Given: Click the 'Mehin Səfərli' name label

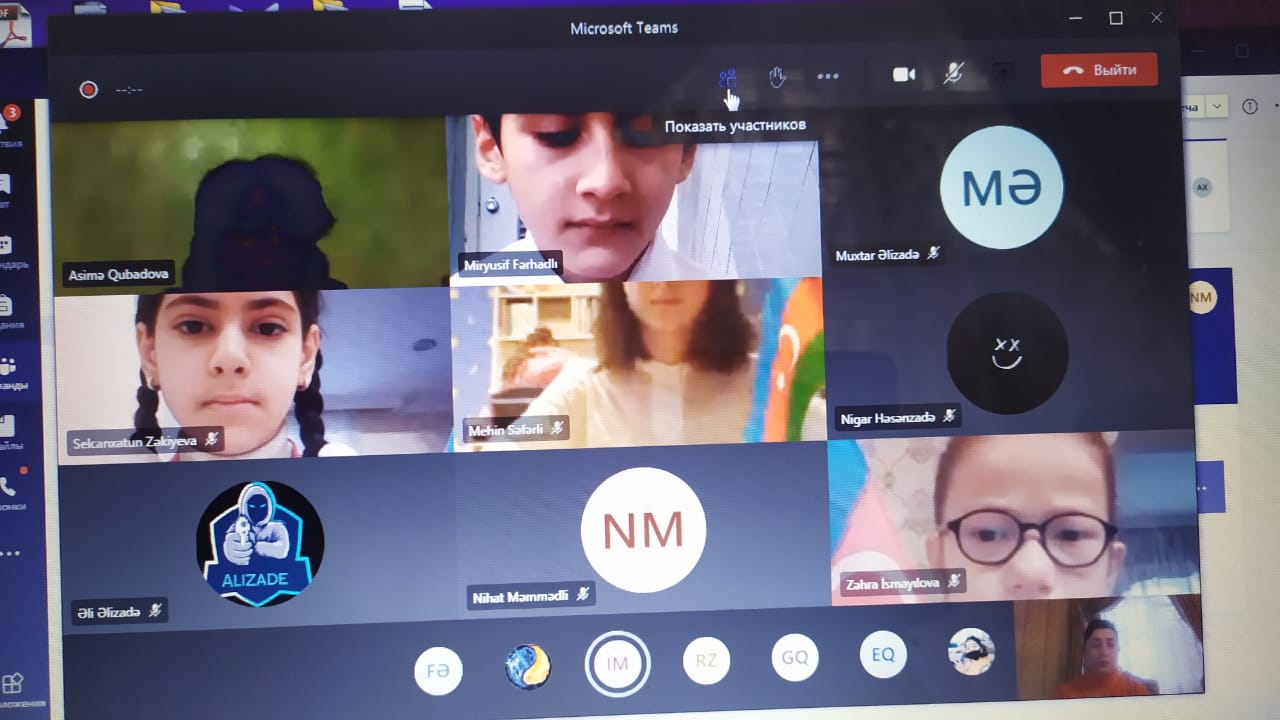Looking at the screenshot, I should 517,430.
